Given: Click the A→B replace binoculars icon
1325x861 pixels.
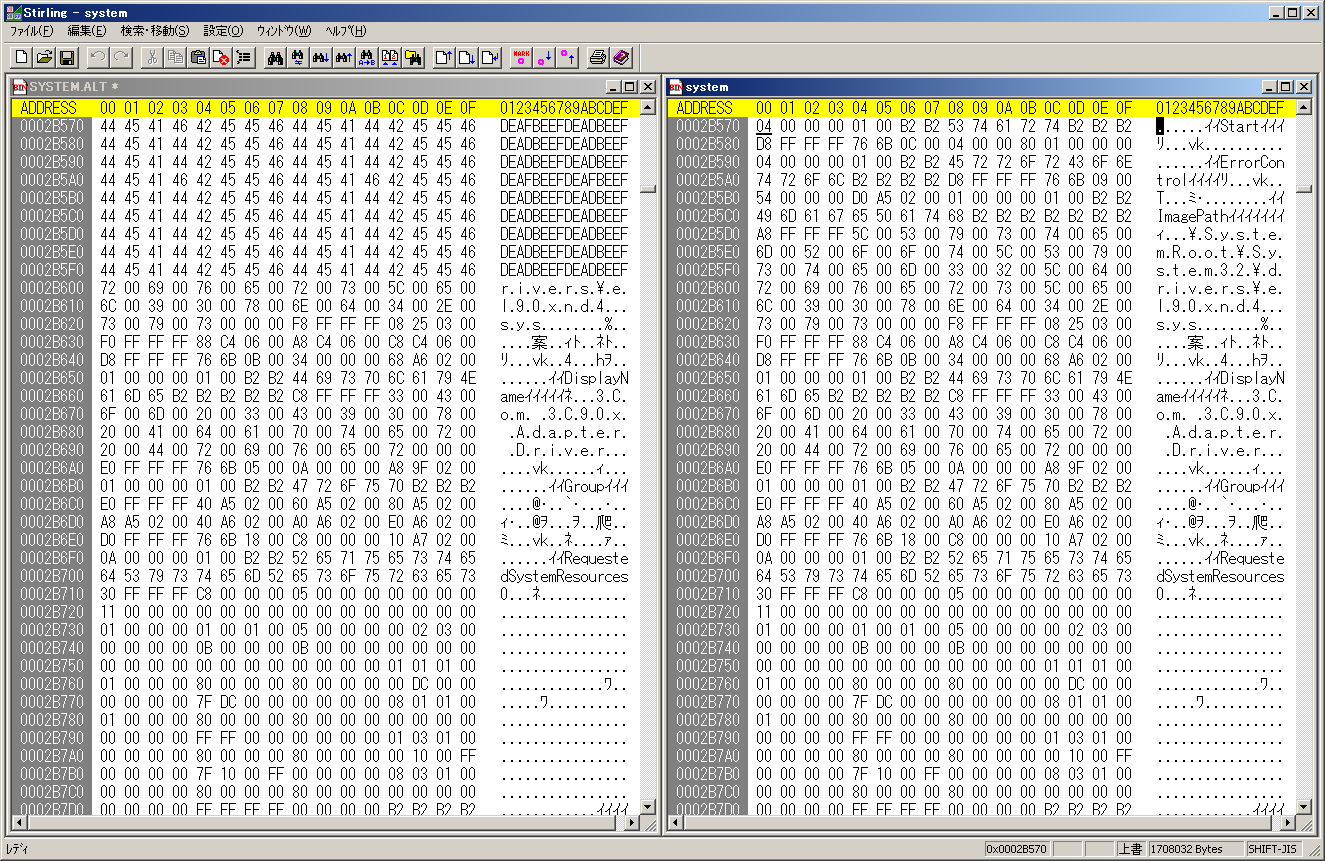Looking at the screenshot, I should click(x=367, y=57).
